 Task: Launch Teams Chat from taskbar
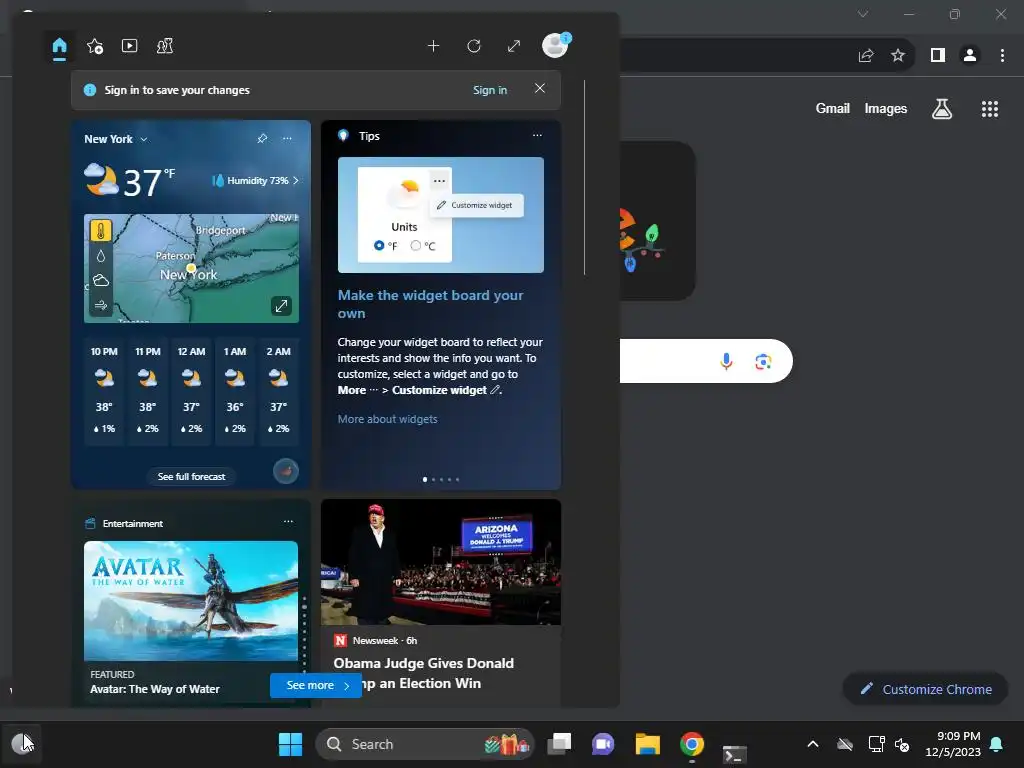(x=603, y=744)
